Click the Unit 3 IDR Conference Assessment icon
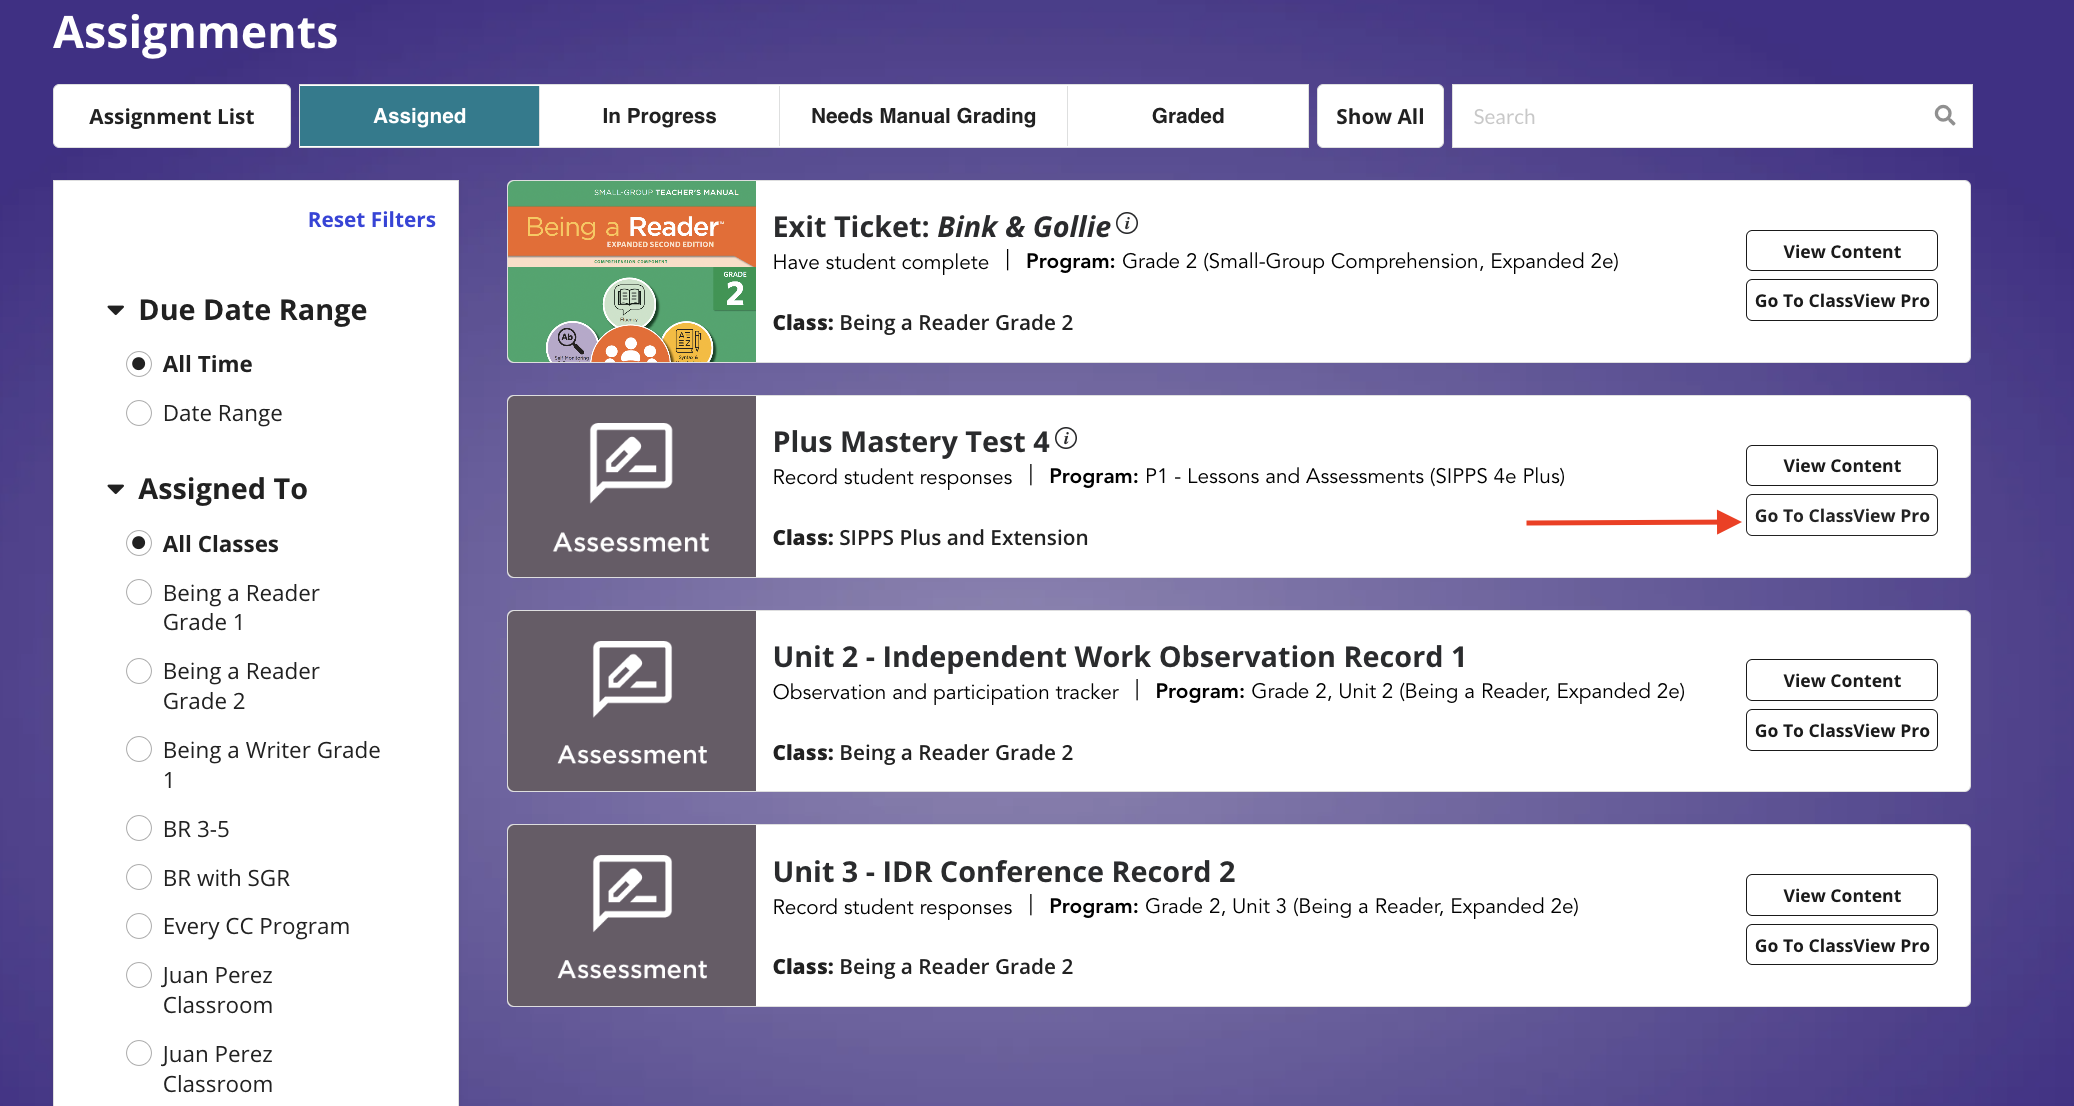The height and width of the screenshot is (1106, 2074). point(631,916)
